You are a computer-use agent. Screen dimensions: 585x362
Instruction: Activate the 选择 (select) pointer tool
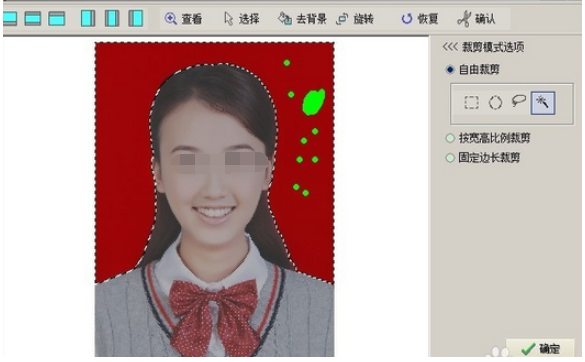241,19
